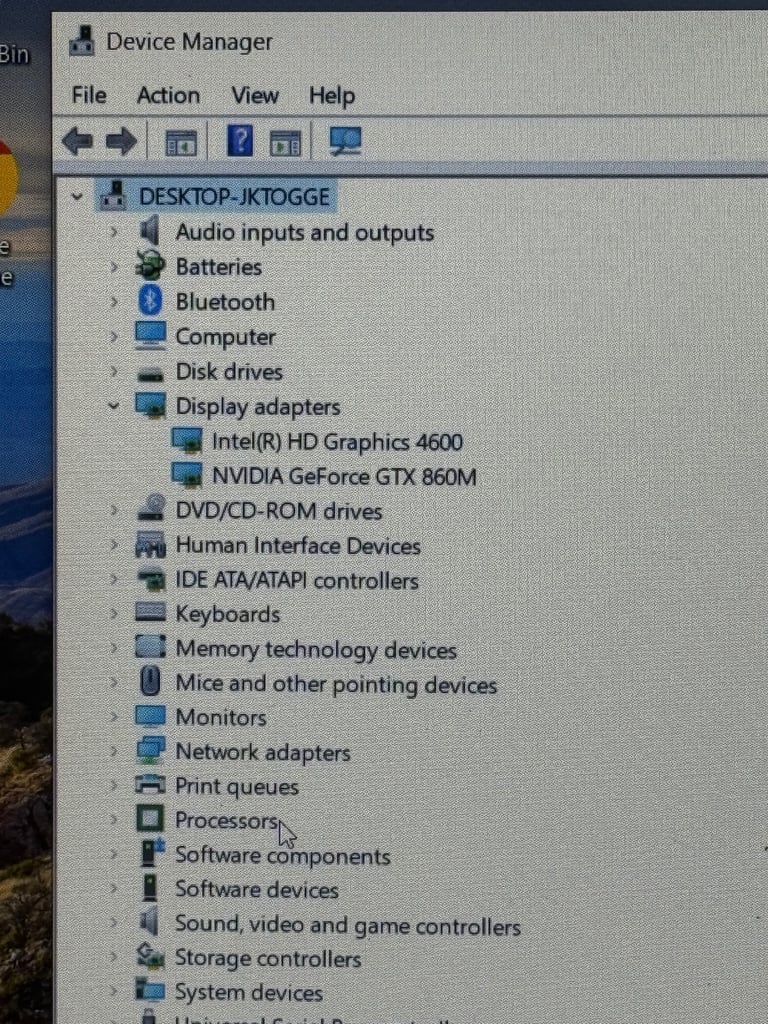Screen dimensions: 768x1024
Task: Click the mouse icon for pointing devices
Action: coord(150,680)
